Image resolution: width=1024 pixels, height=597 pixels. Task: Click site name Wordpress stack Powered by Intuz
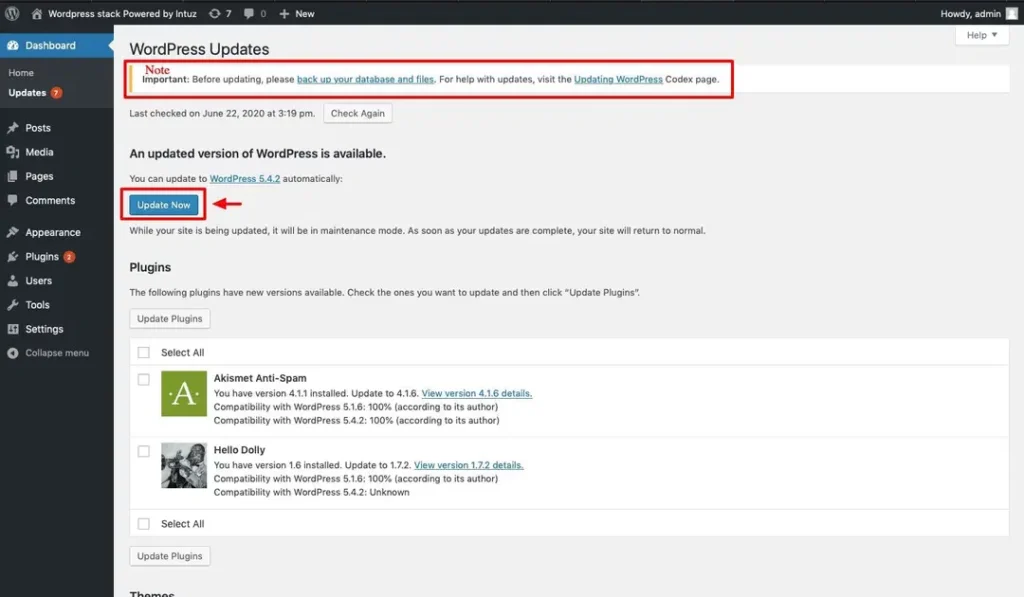tap(122, 13)
